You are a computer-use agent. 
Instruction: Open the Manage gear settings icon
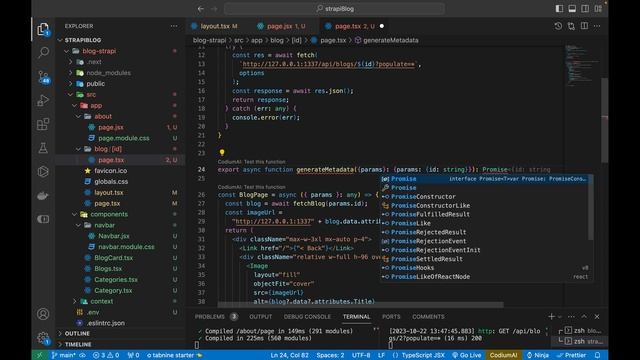point(43,338)
